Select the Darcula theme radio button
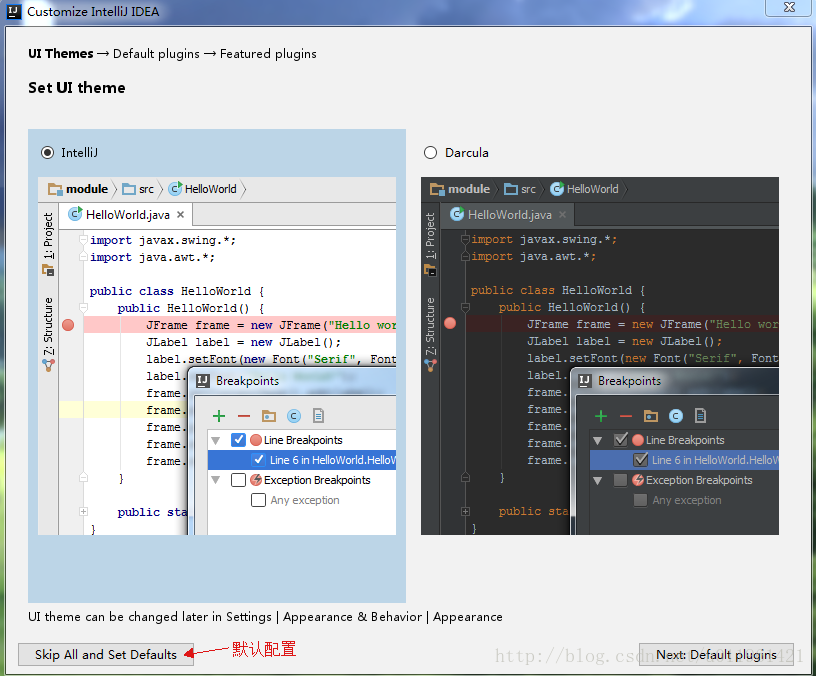The width and height of the screenshot is (816, 676). tap(430, 152)
